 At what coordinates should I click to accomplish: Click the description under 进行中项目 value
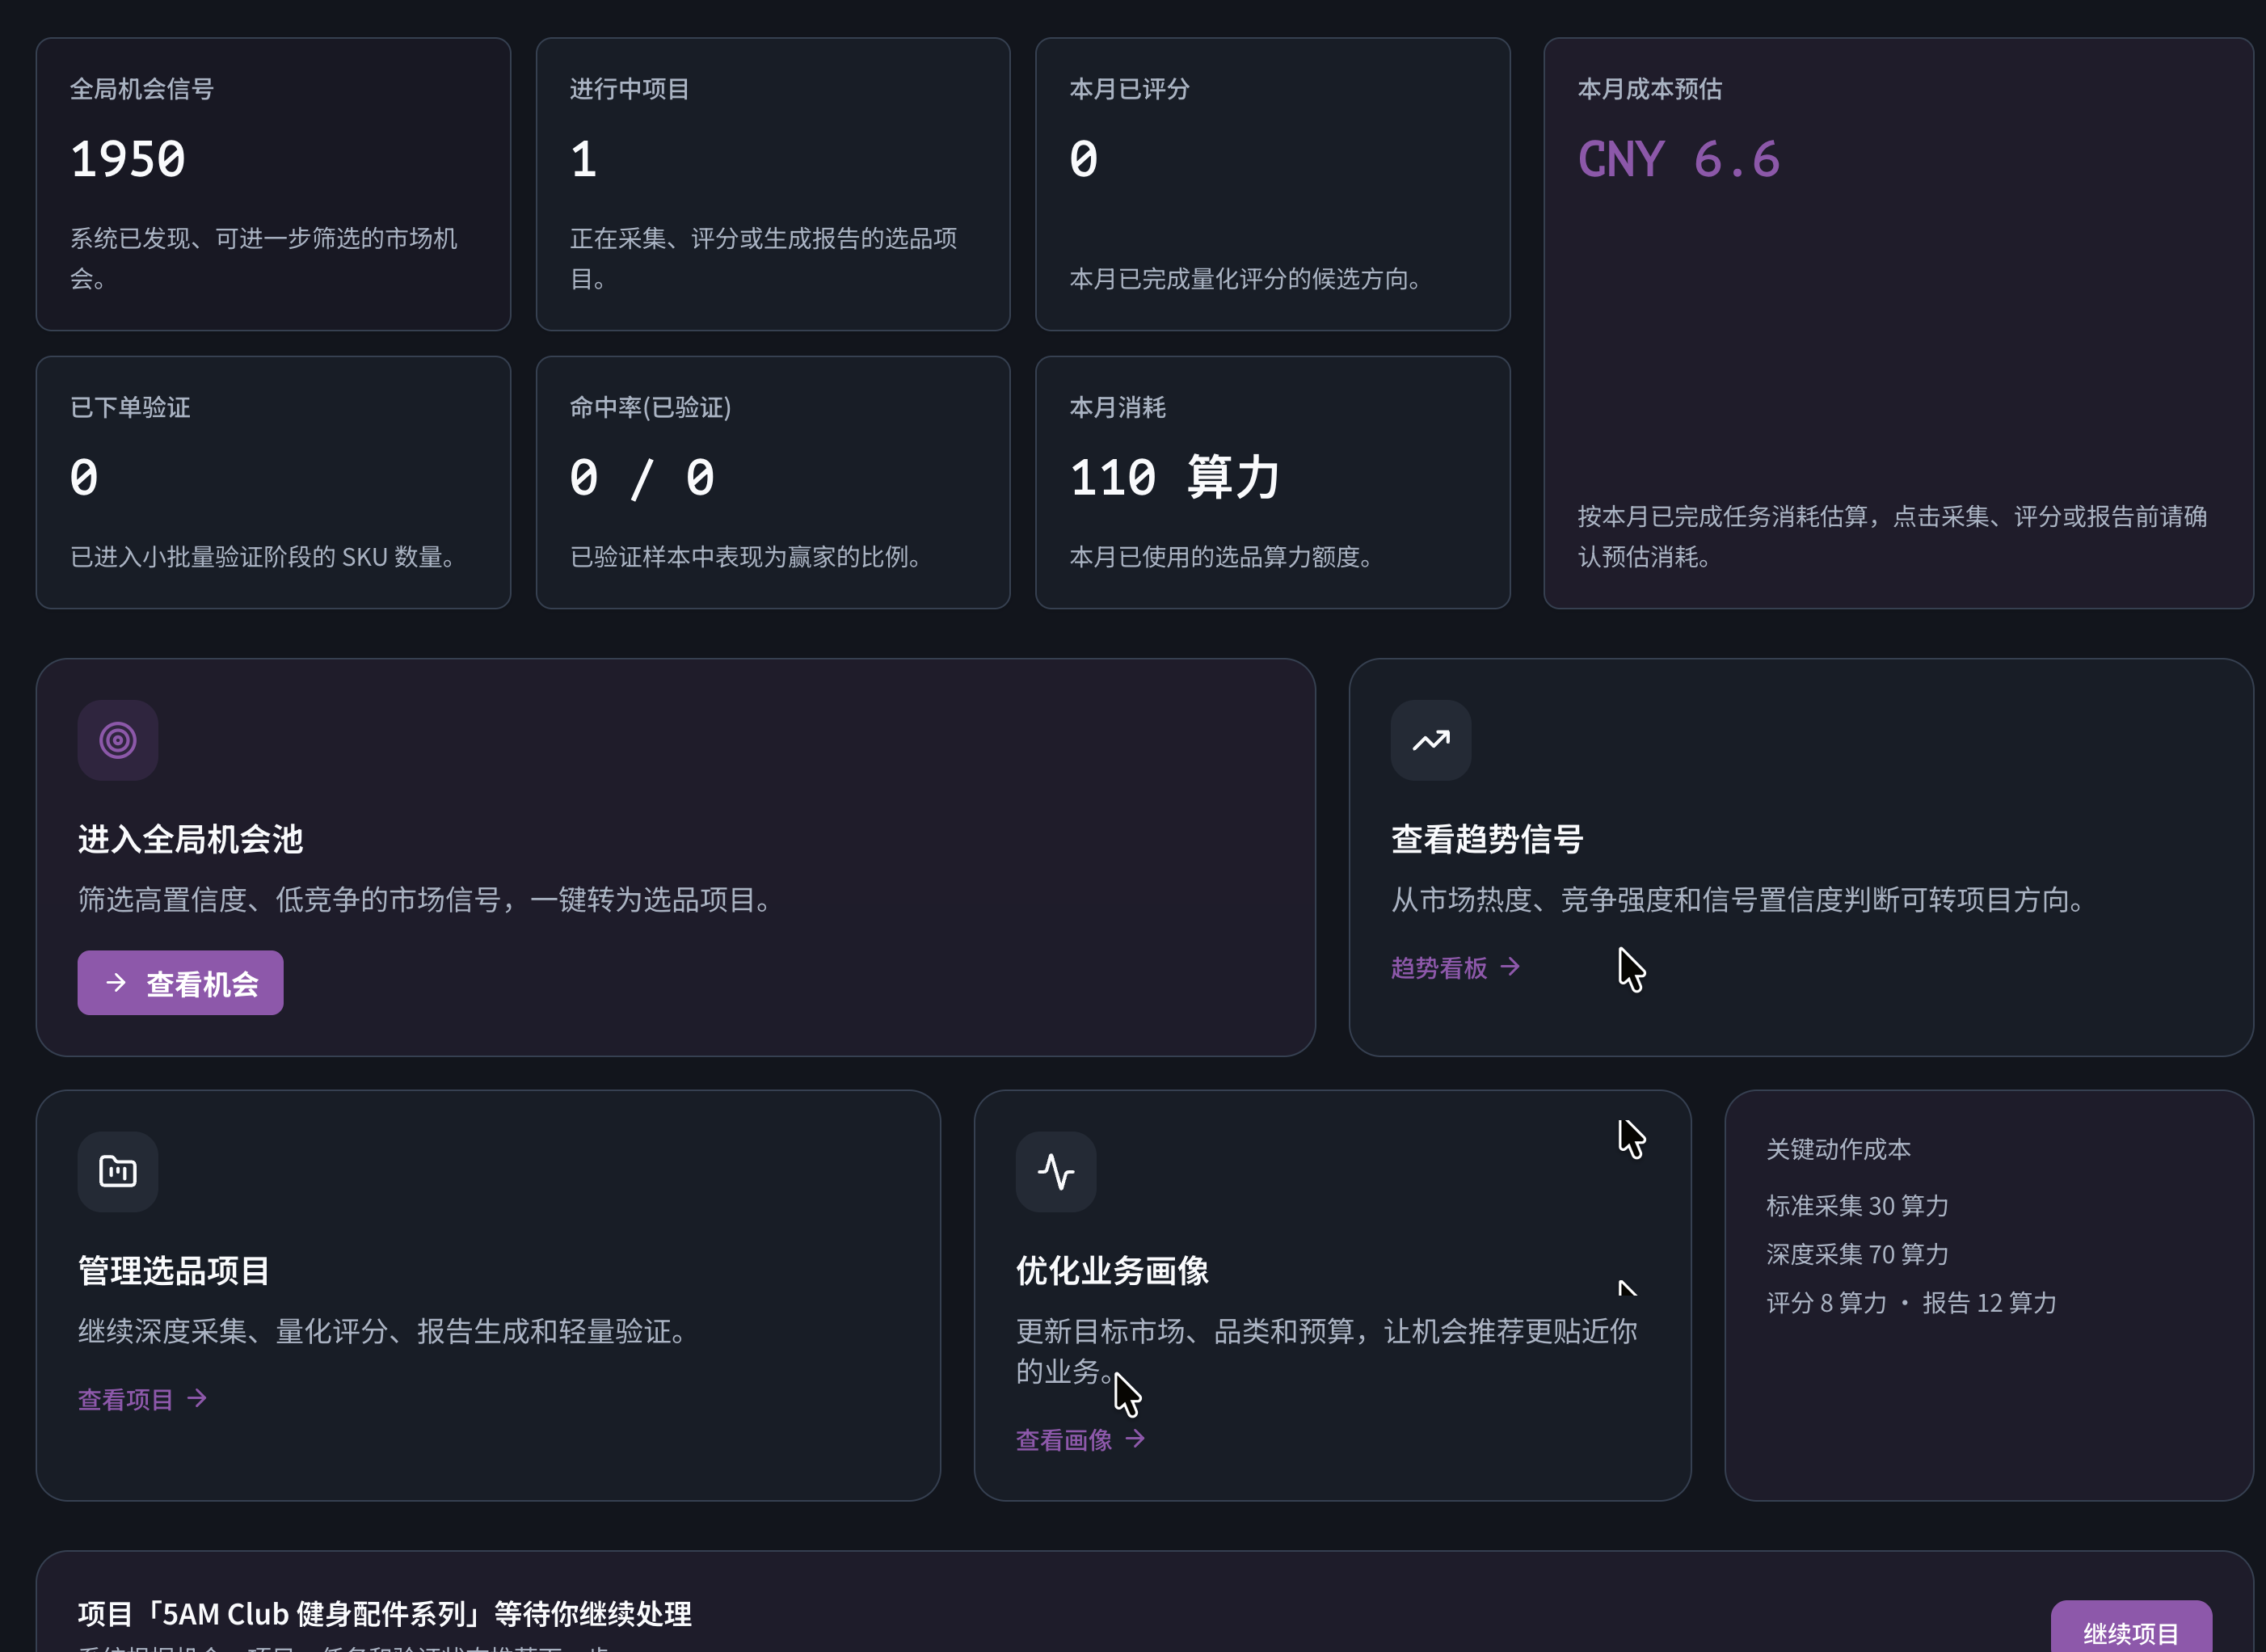pyautogui.click(x=763, y=258)
